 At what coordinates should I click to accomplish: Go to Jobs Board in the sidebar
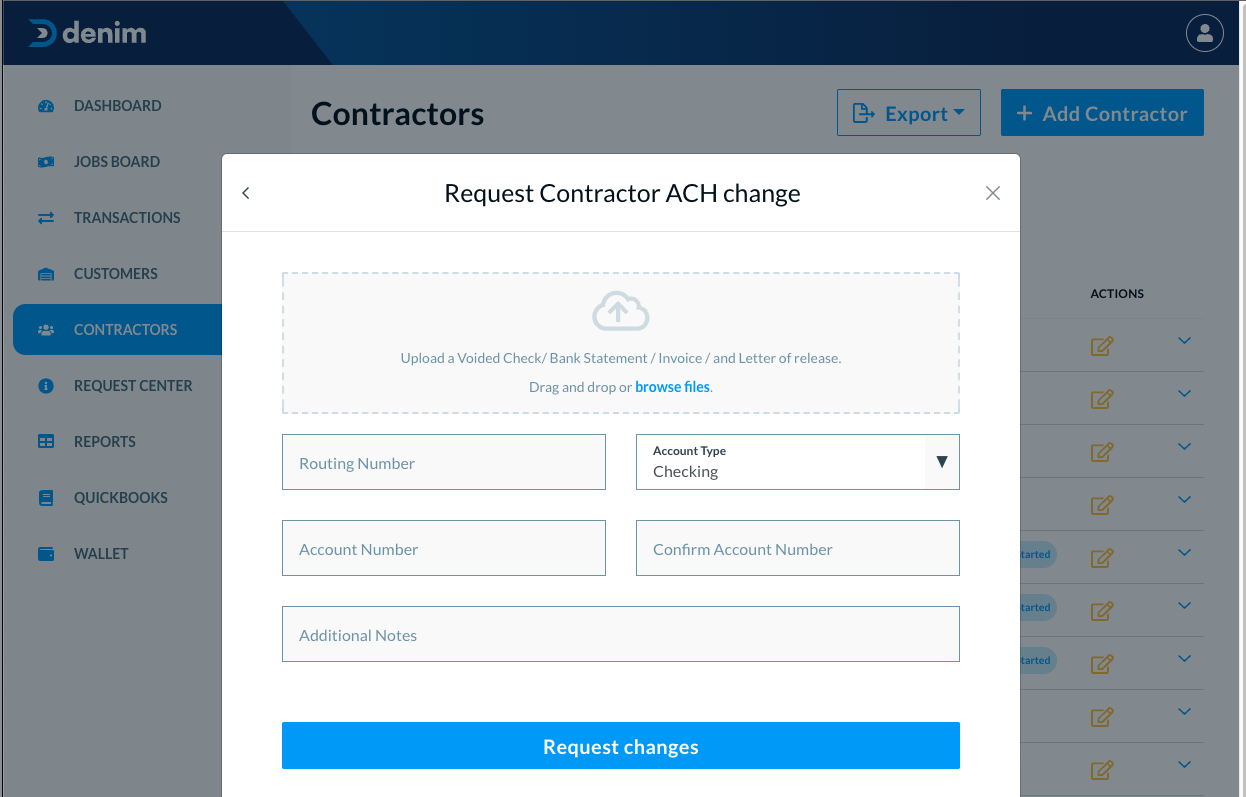tap(117, 162)
